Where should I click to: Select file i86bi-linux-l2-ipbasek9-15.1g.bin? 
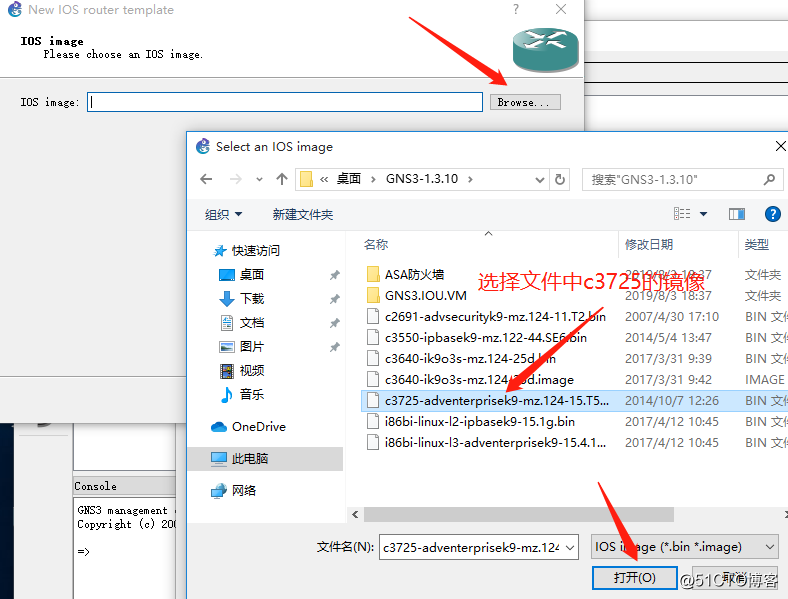click(x=479, y=422)
